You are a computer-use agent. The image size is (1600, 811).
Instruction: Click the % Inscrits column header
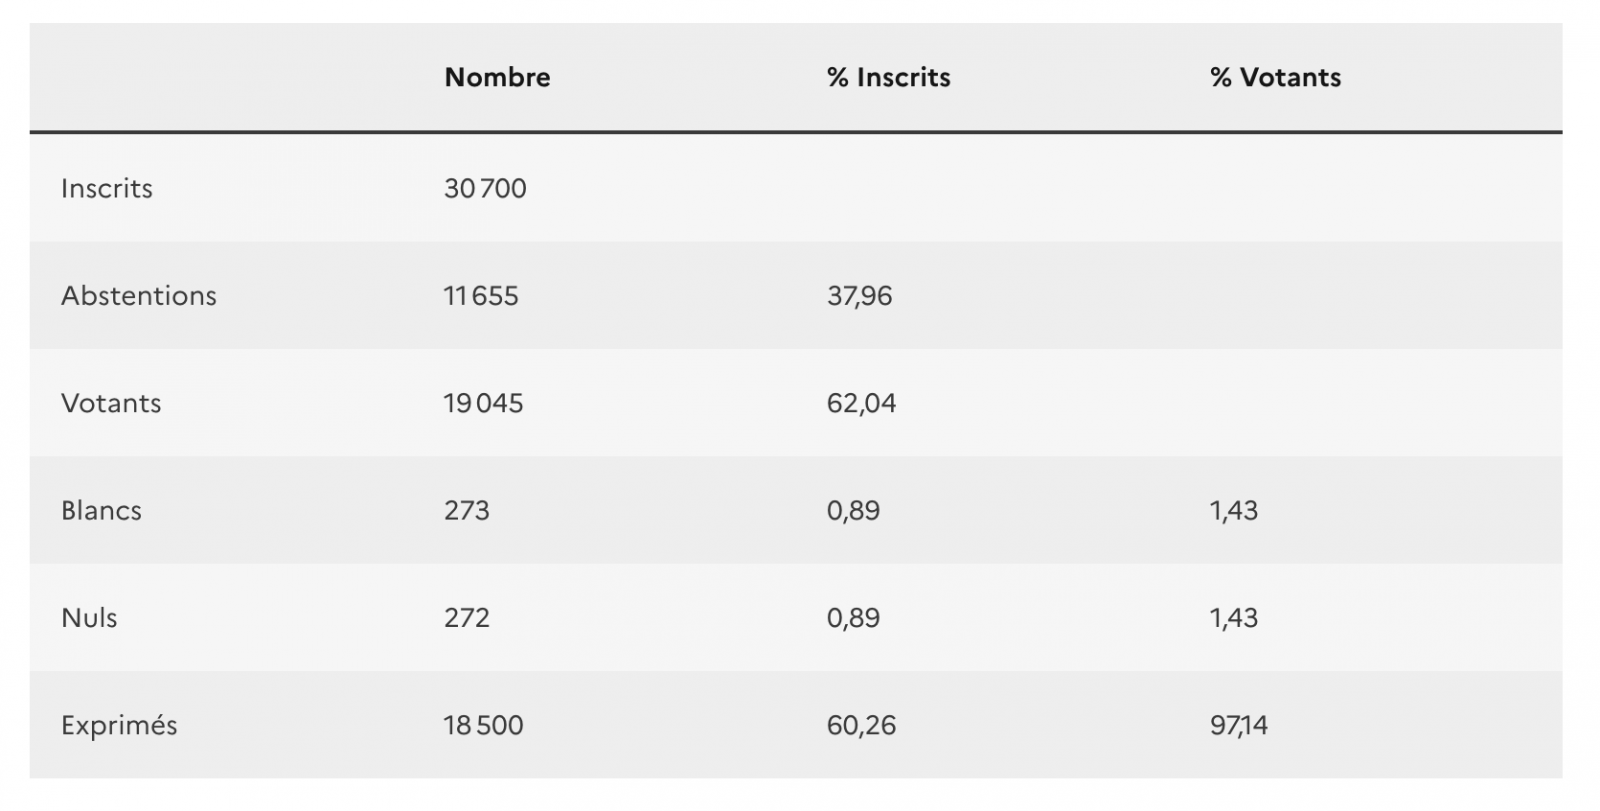coord(888,78)
